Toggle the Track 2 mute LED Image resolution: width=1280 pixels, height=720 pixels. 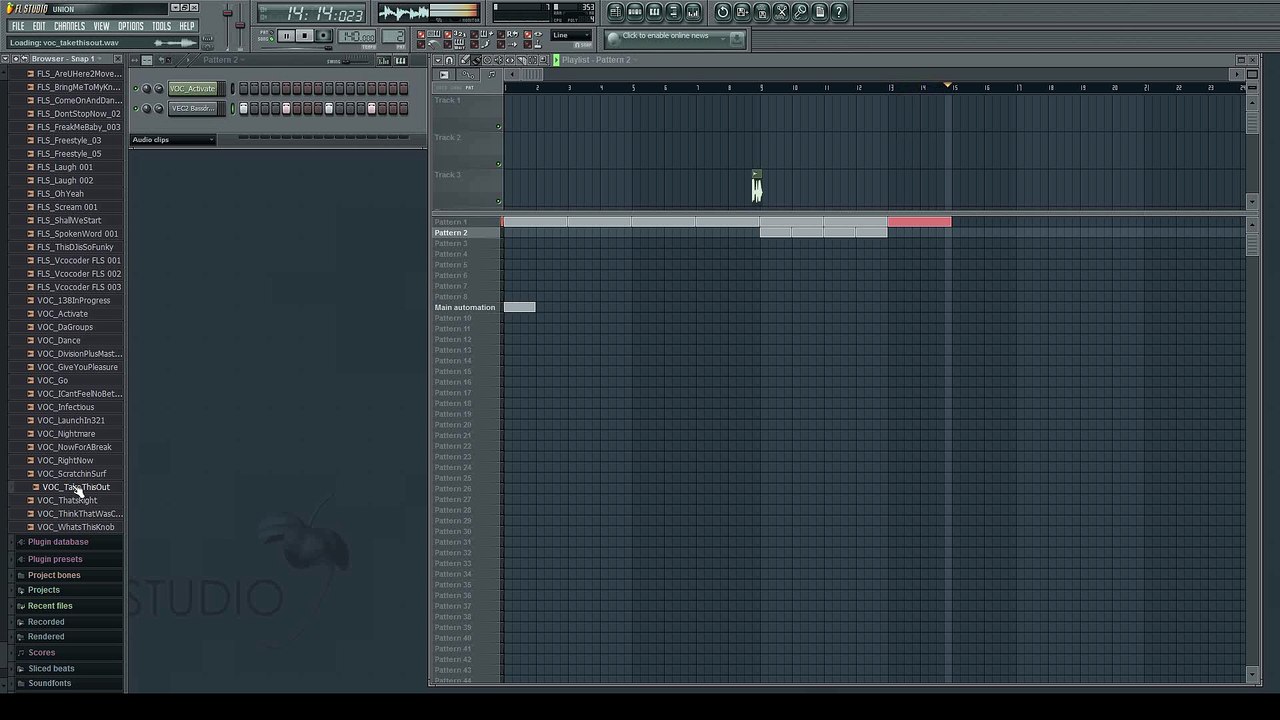pos(498,164)
